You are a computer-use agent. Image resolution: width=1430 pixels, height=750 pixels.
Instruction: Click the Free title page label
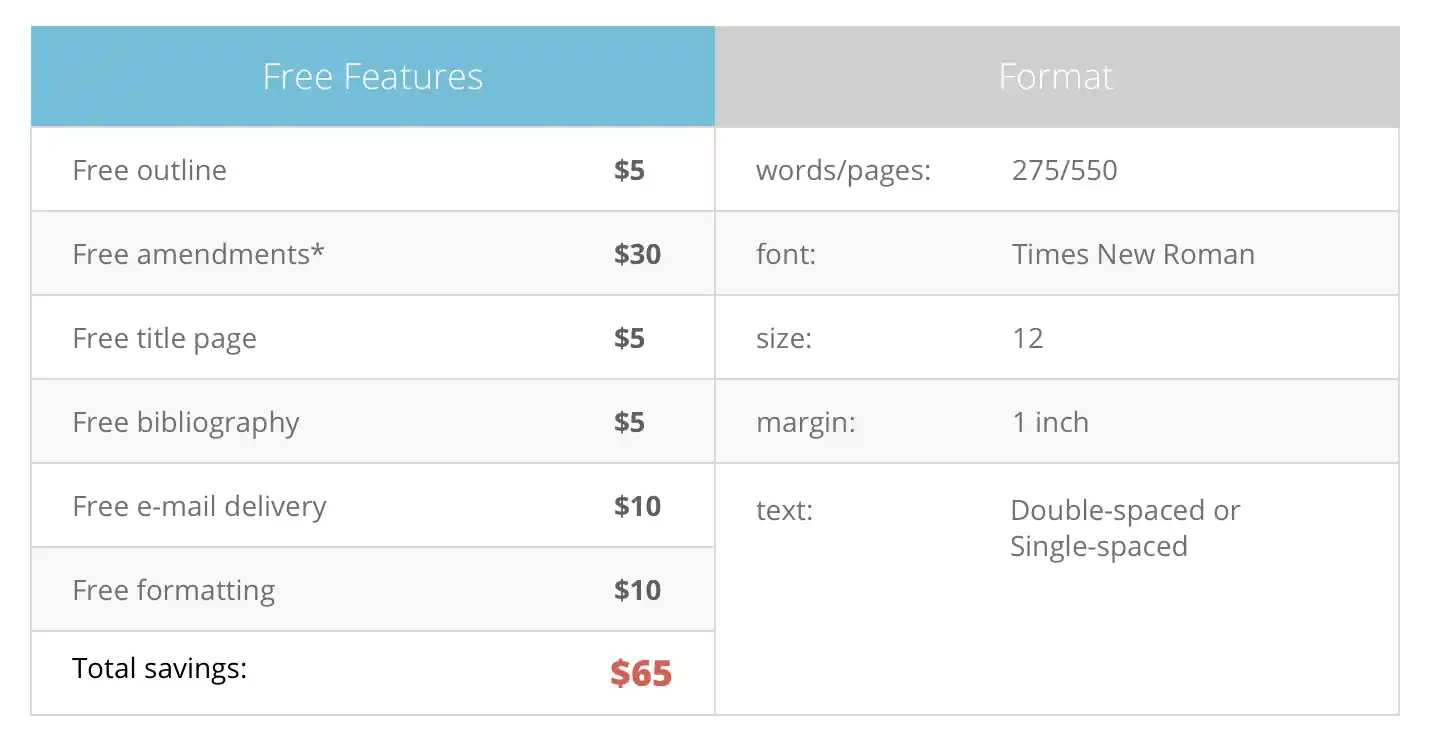point(164,338)
